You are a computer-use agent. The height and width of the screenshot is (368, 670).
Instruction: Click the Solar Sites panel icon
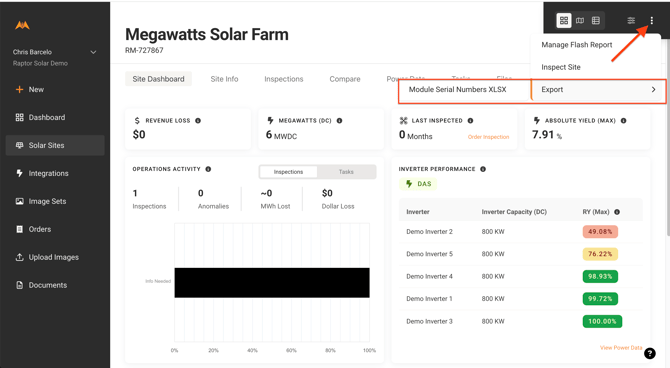pyautogui.click(x=19, y=145)
